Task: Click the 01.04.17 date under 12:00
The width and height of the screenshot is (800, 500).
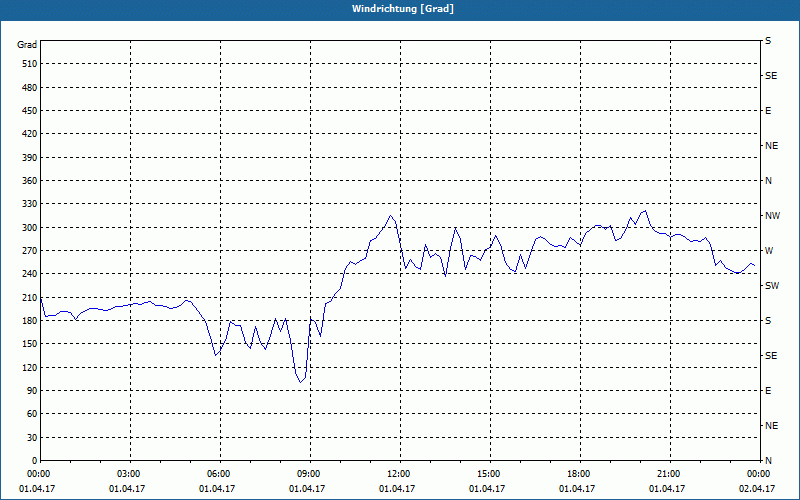Action: [x=397, y=489]
